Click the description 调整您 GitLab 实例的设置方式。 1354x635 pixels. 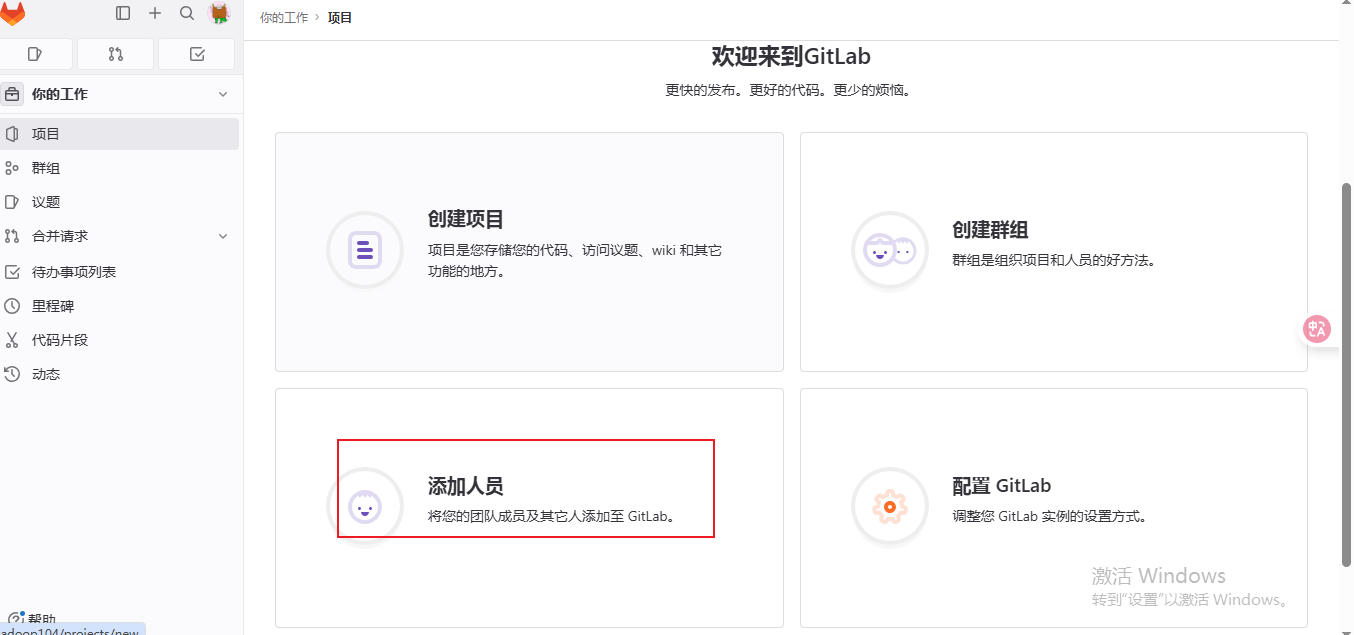tap(1050, 517)
